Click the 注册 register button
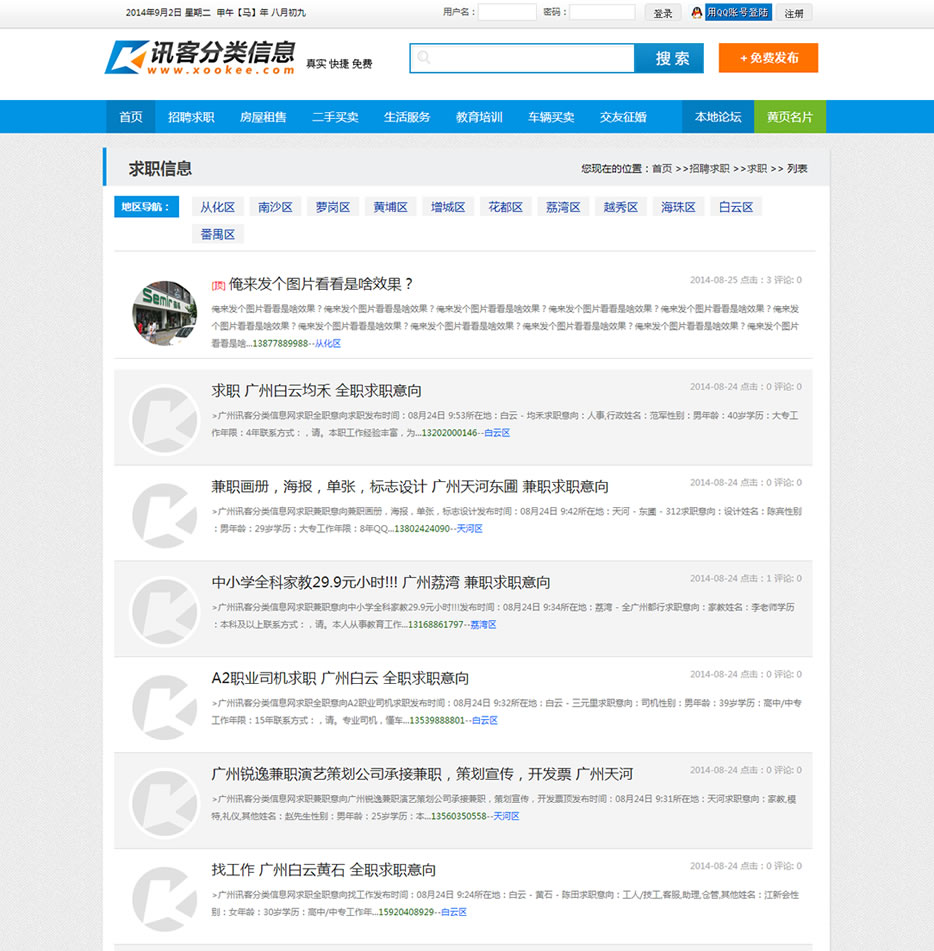 [794, 13]
